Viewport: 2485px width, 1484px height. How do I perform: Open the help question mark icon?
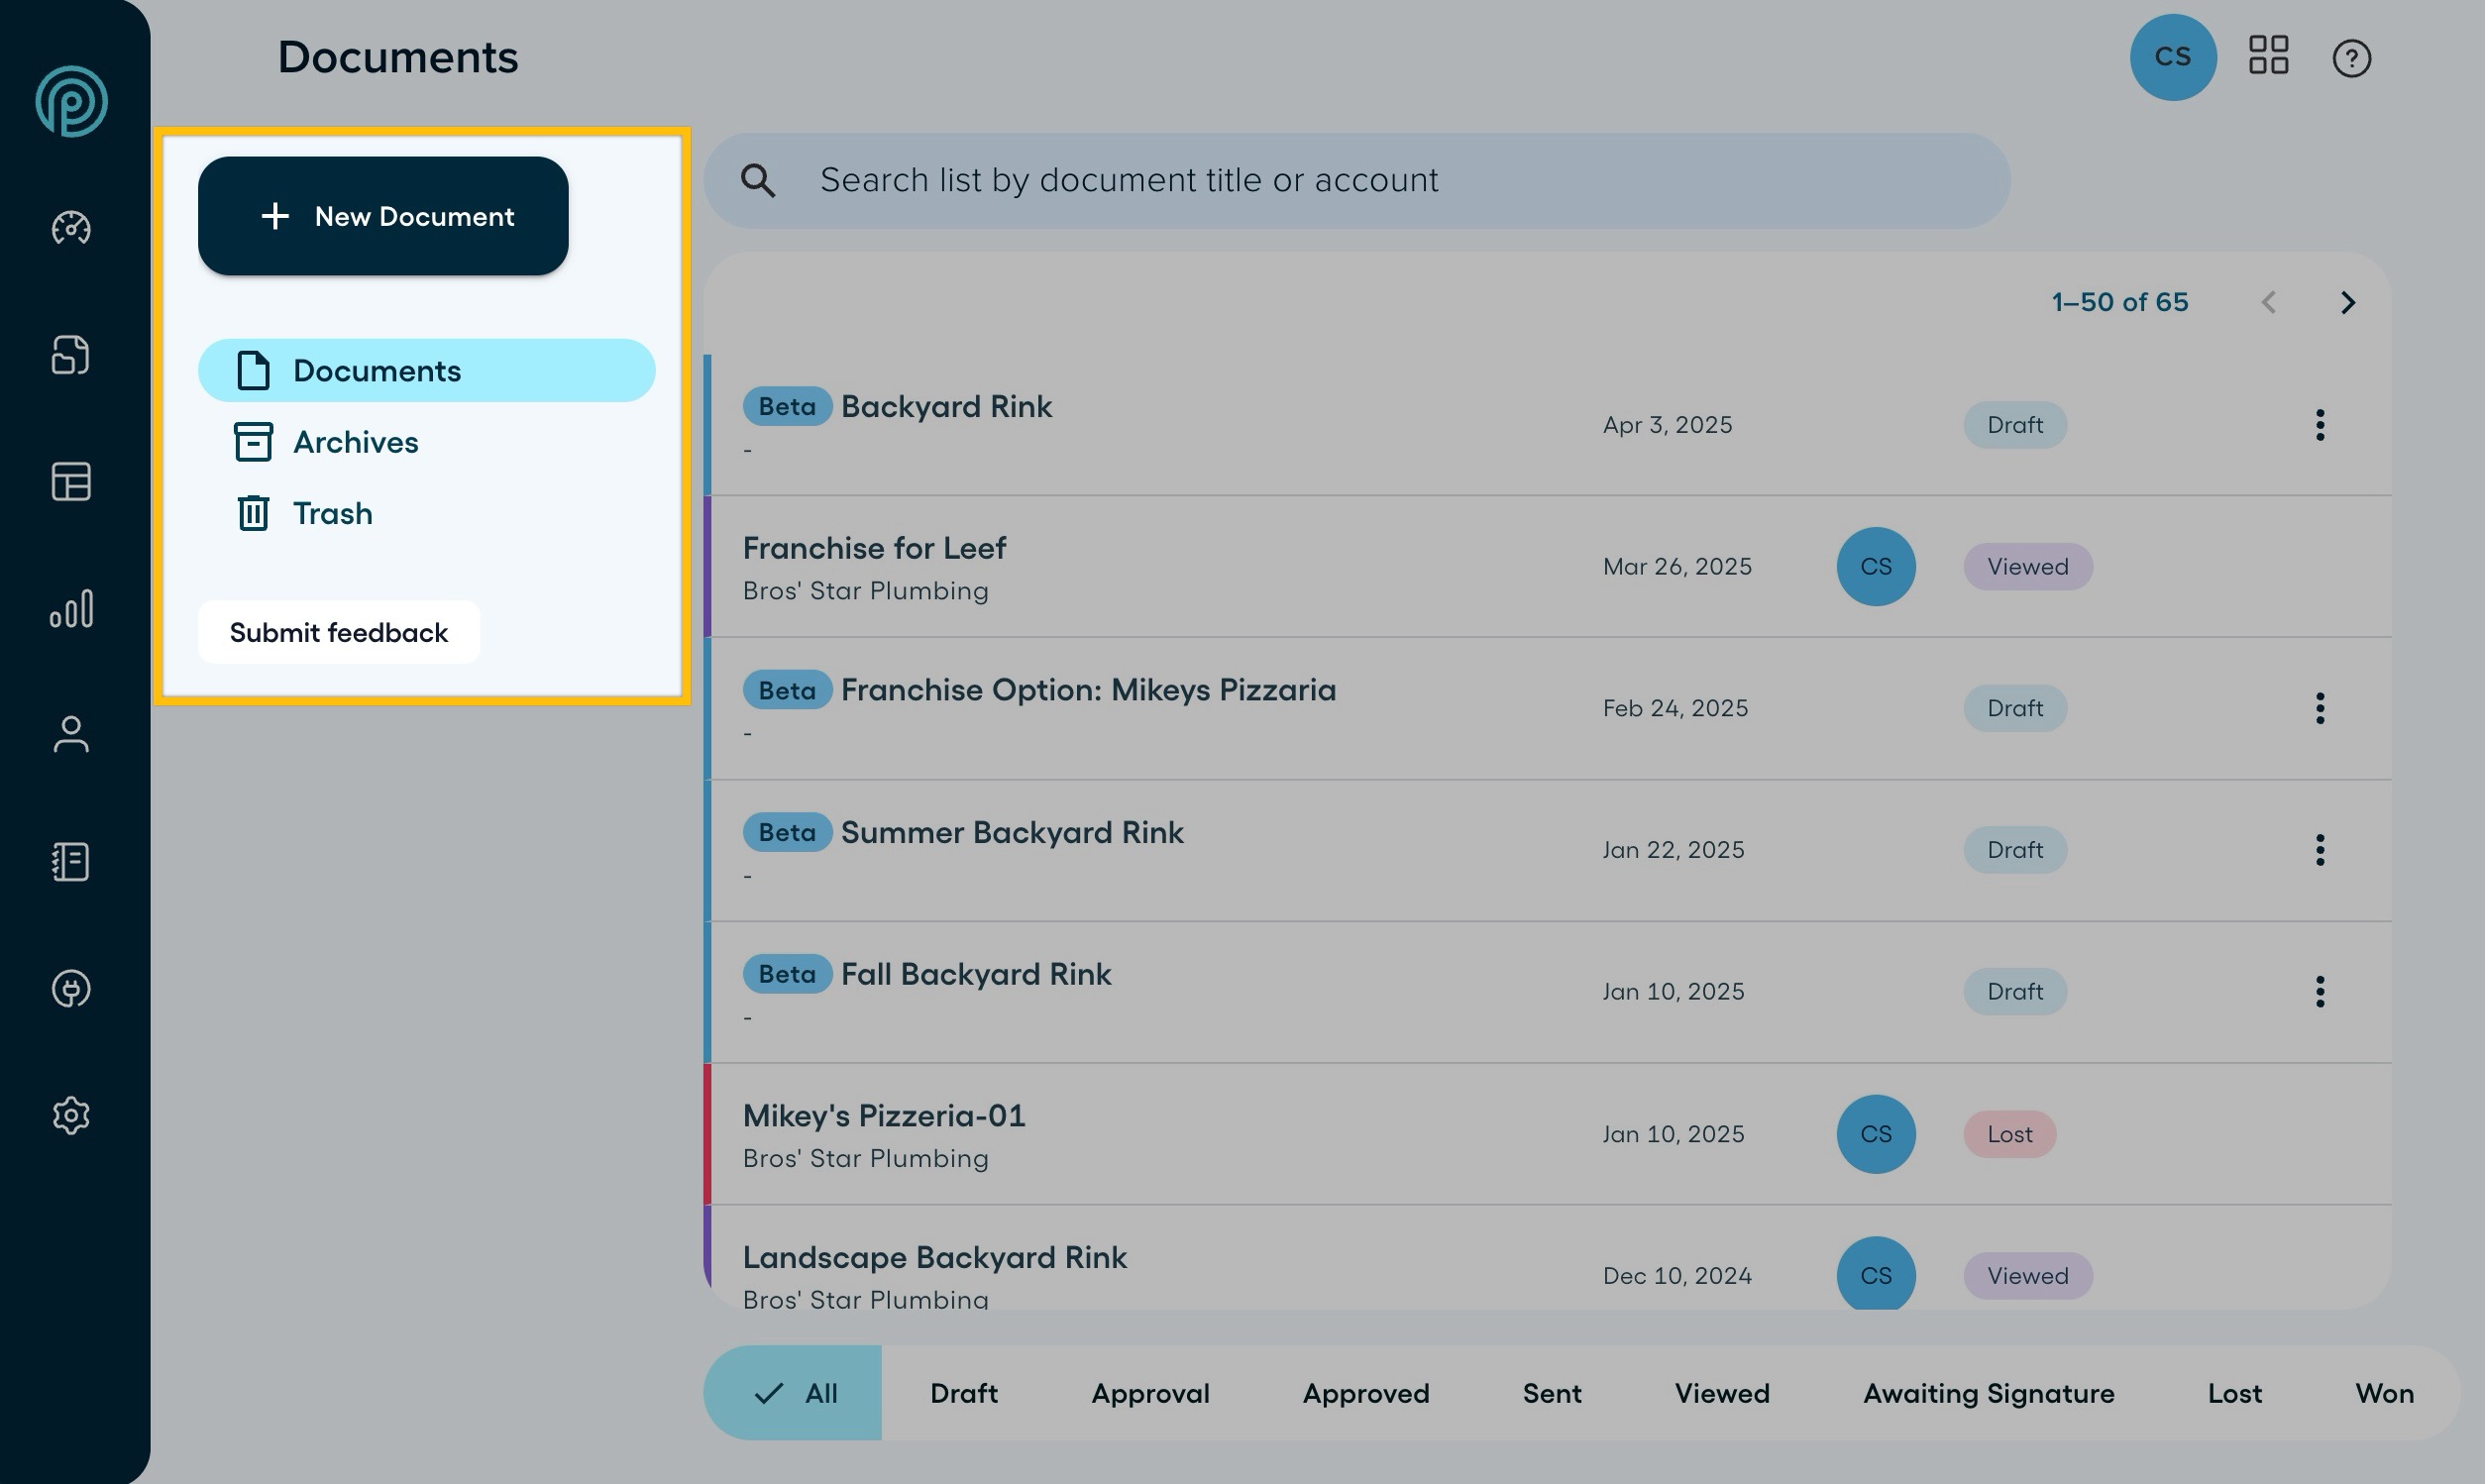(x=2351, y=58)
